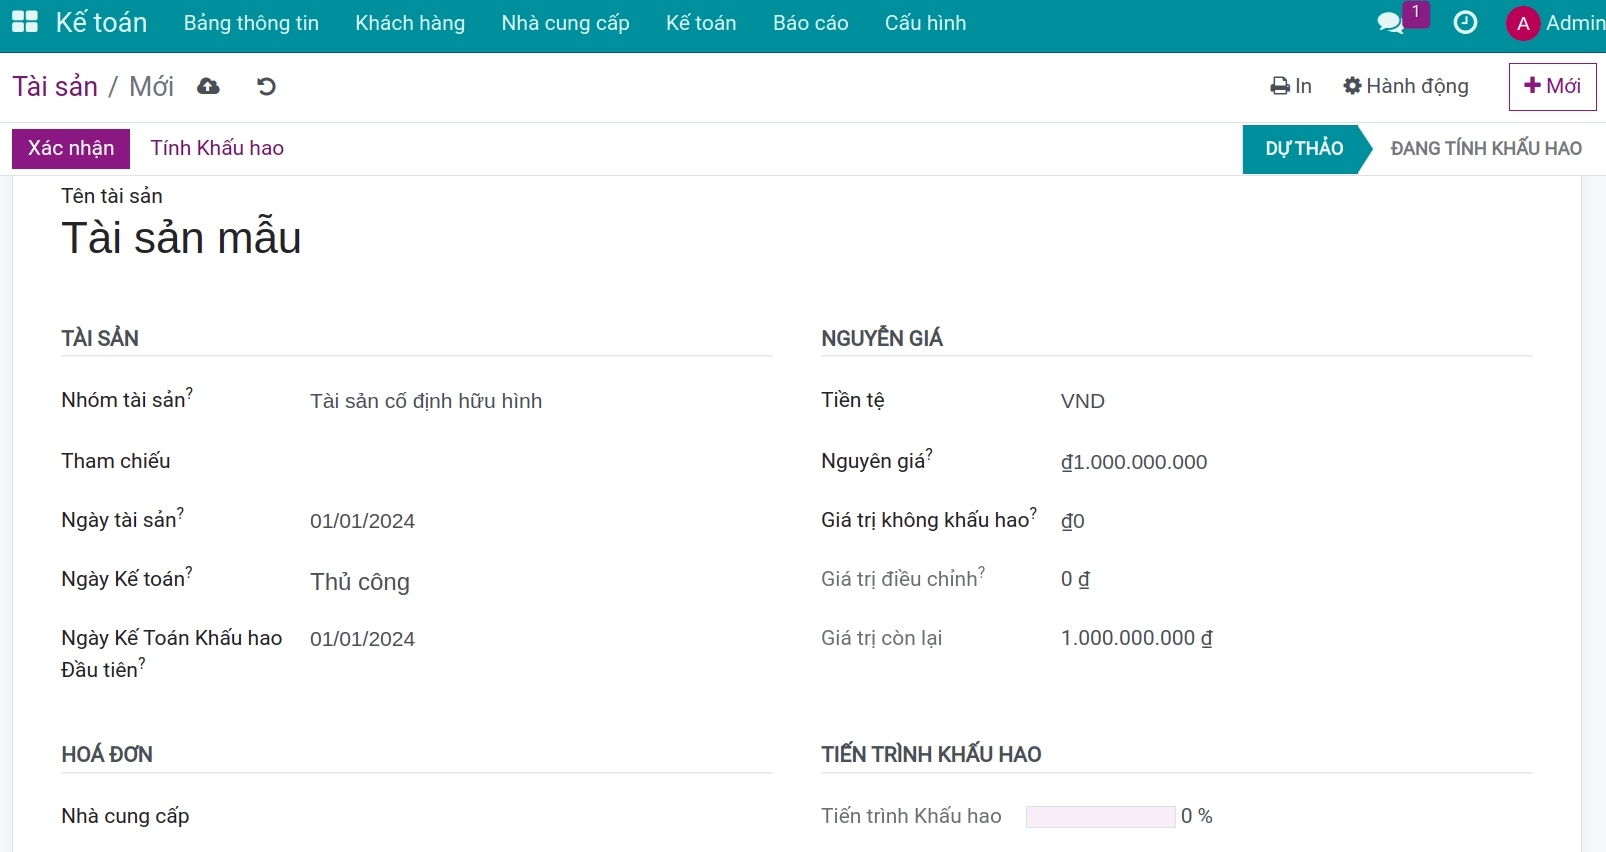Open the Ngày Kế toán Thủ công selector
This screenshot has width=1606, height=852.
click(540, 582)
